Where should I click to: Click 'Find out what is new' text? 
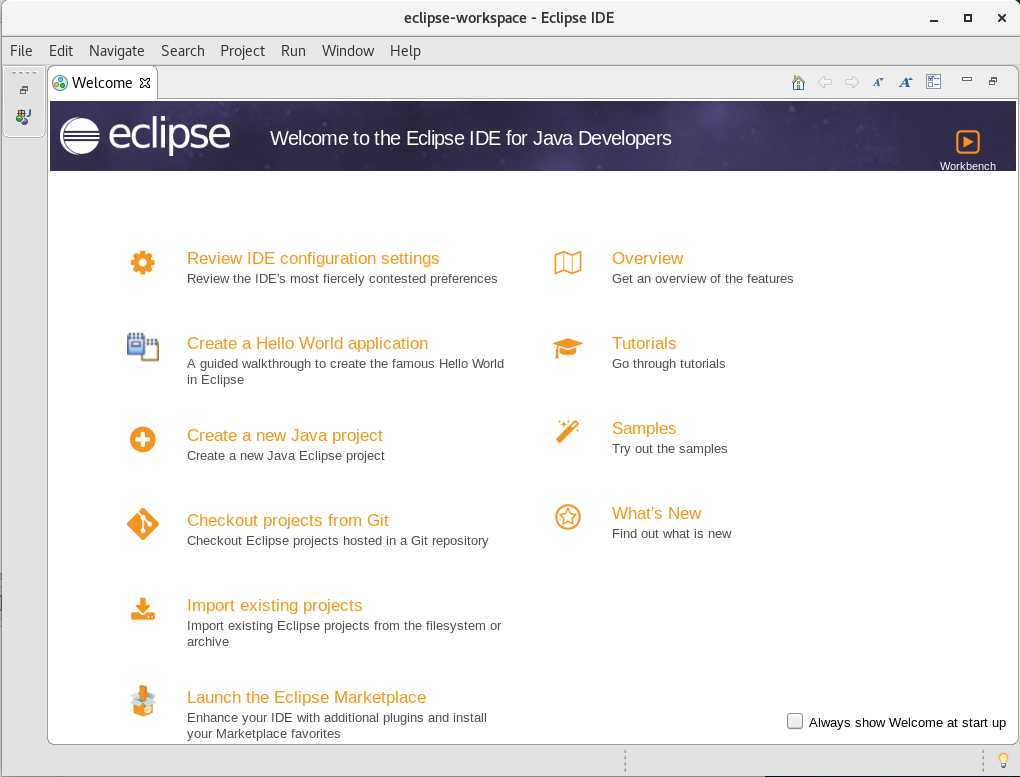(671, 534)
